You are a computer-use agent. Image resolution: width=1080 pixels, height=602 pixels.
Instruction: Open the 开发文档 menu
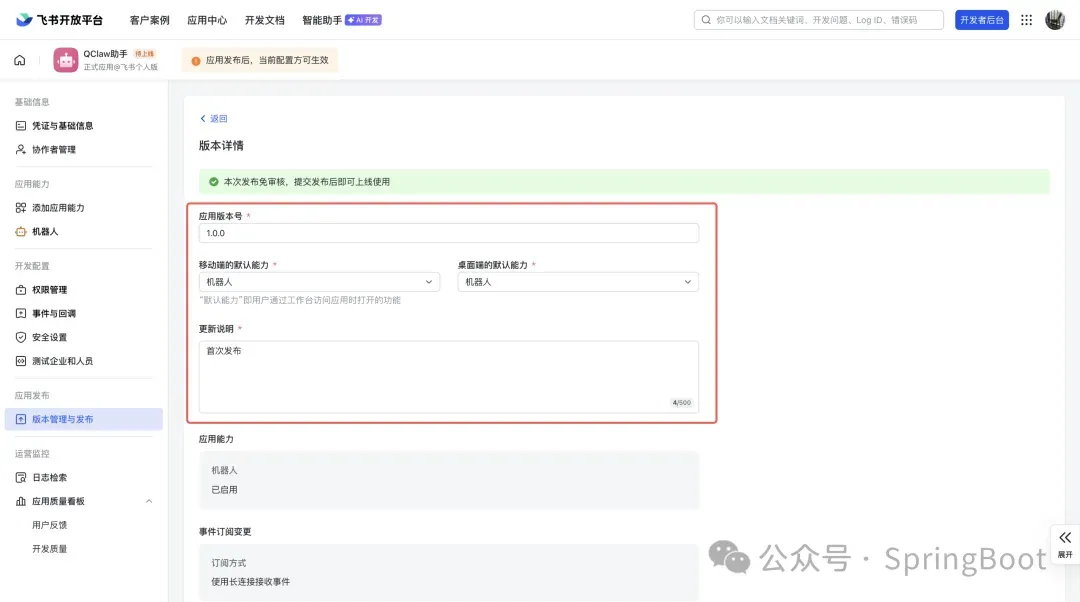pyautogui.click(x=264, y=20)
